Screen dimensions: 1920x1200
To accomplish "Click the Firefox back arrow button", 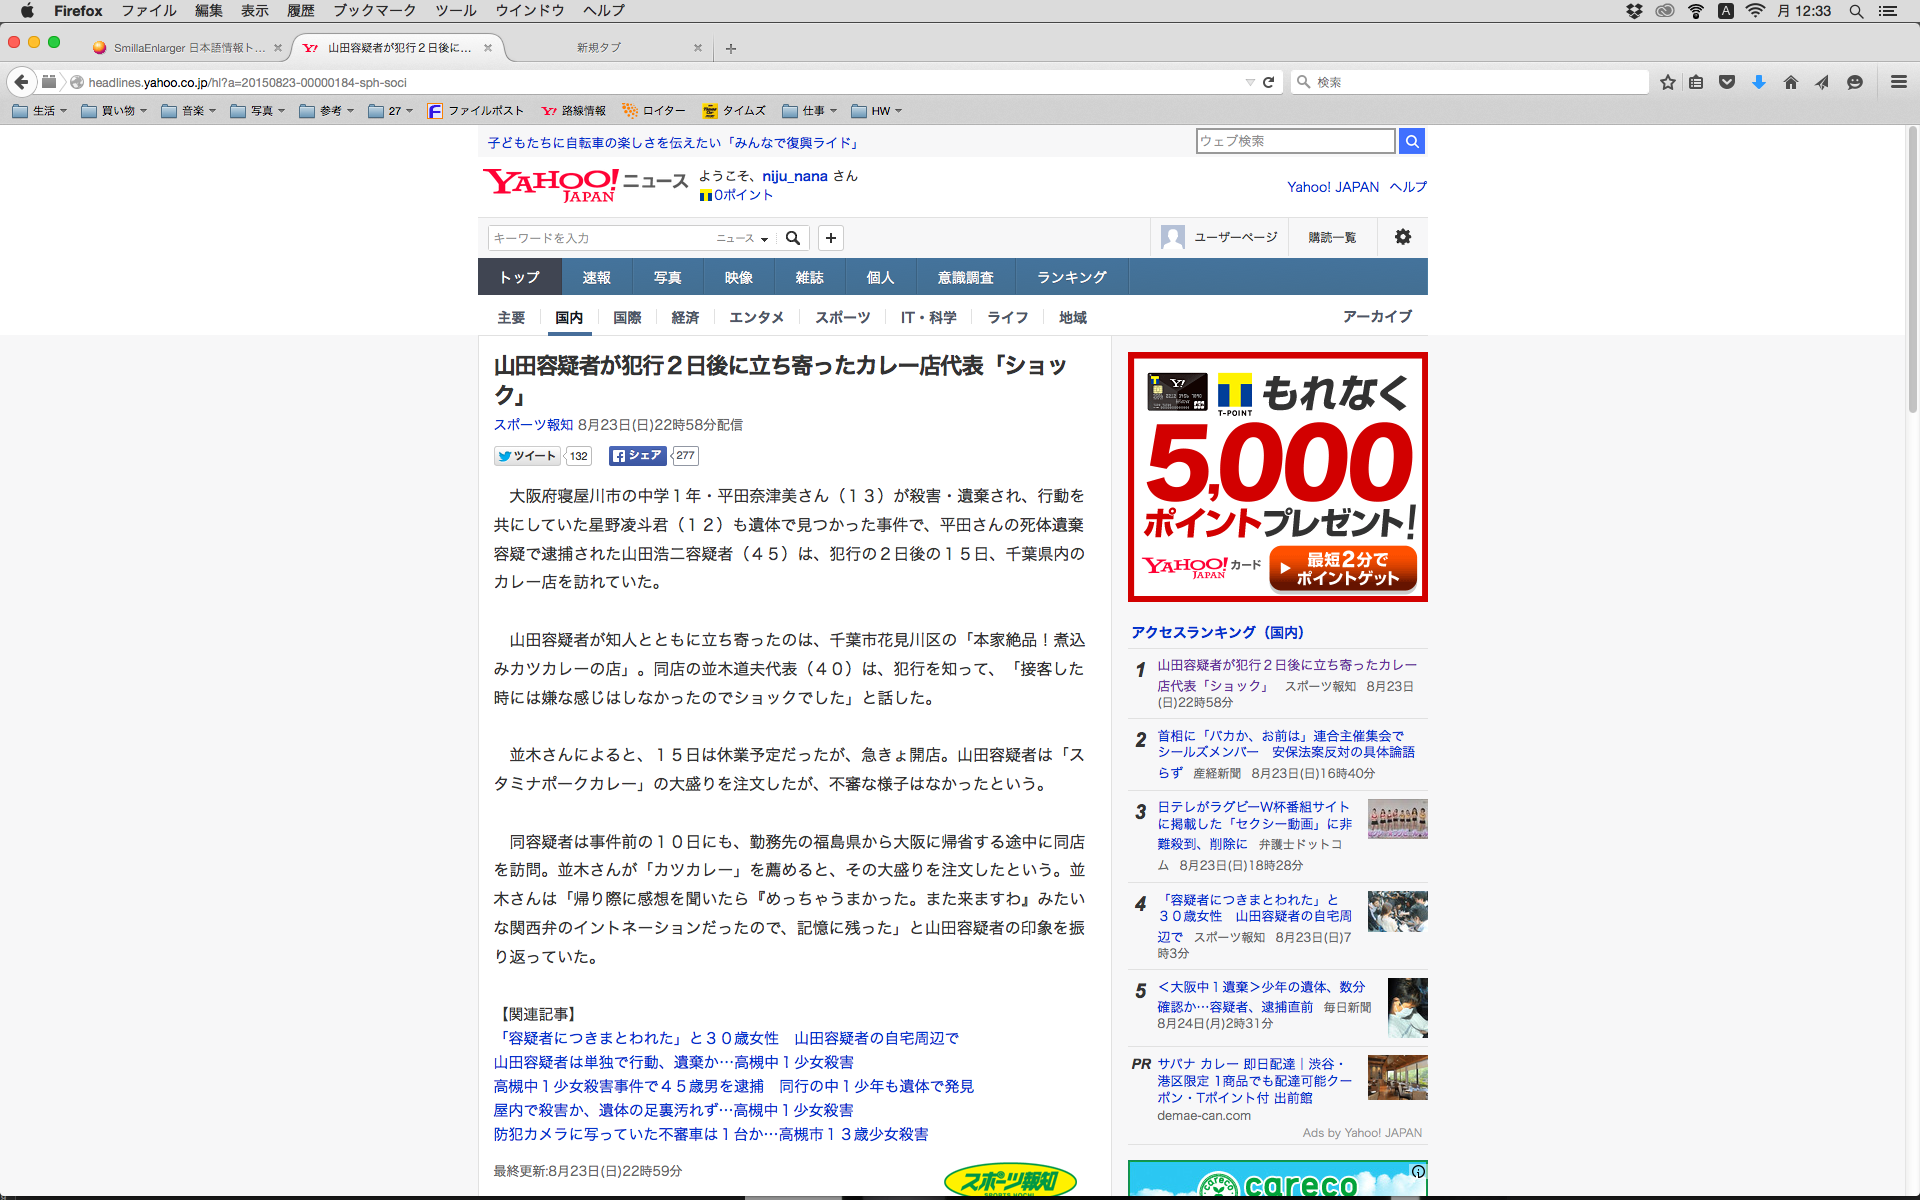I will 22,82.
